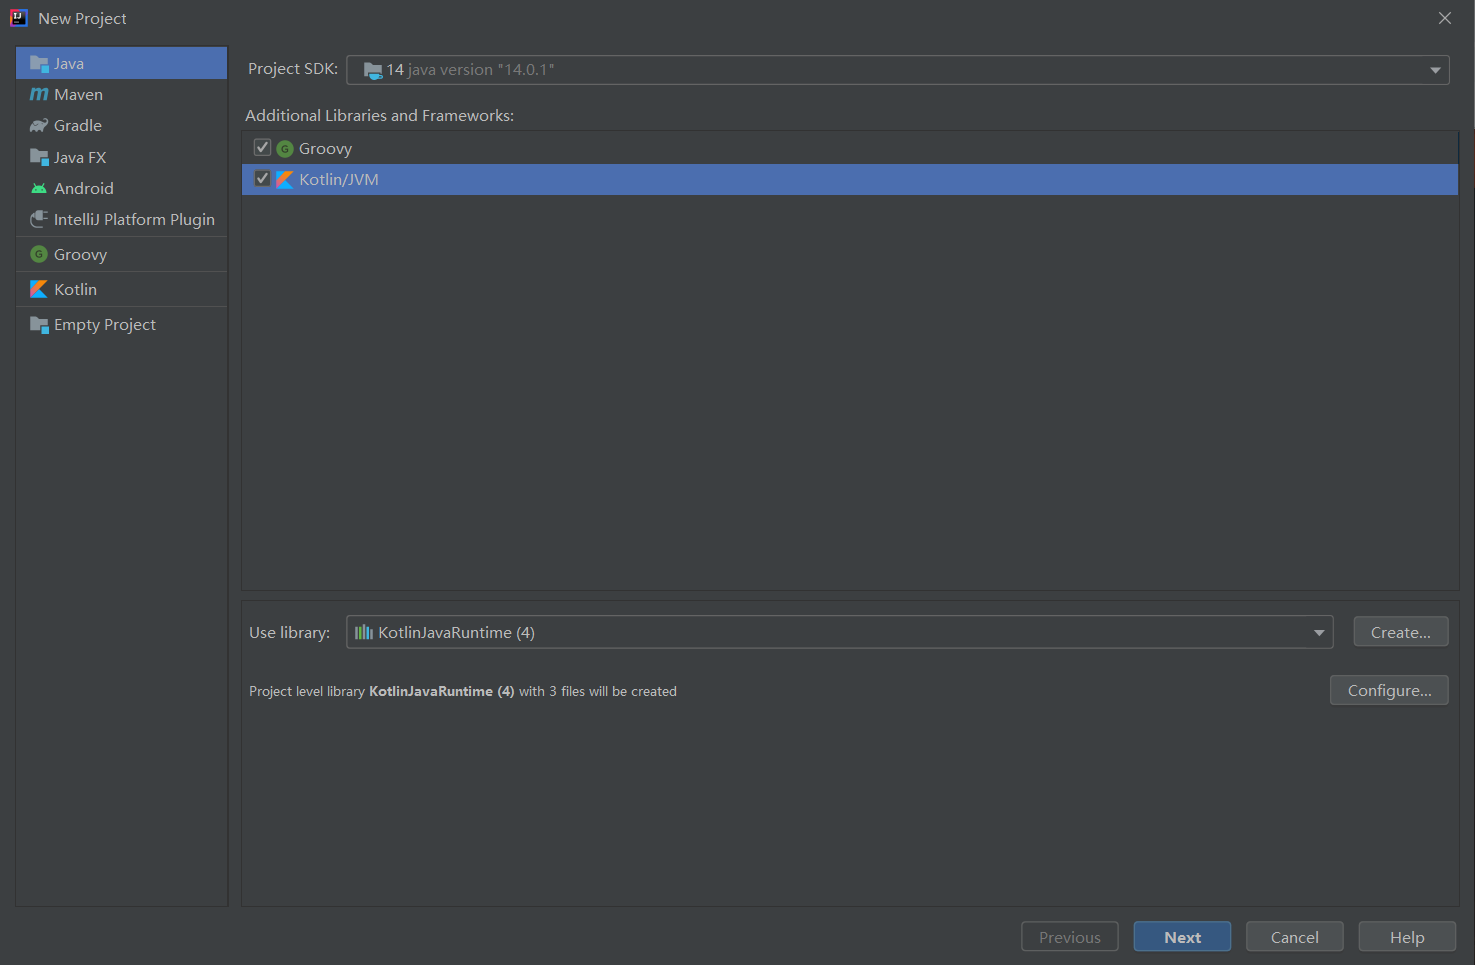The image size is (1475, 965).
Task: Expand the Use library dropdown arrow
Action: point(1319,632)
